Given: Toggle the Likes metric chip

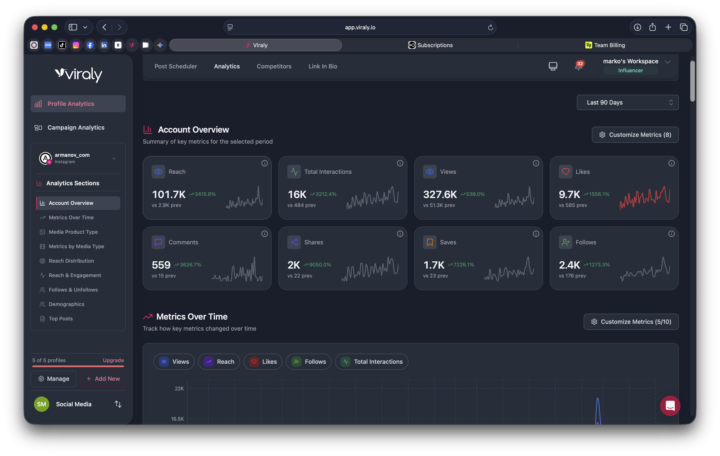Looking at the screenshot, I should click(263, 361).
